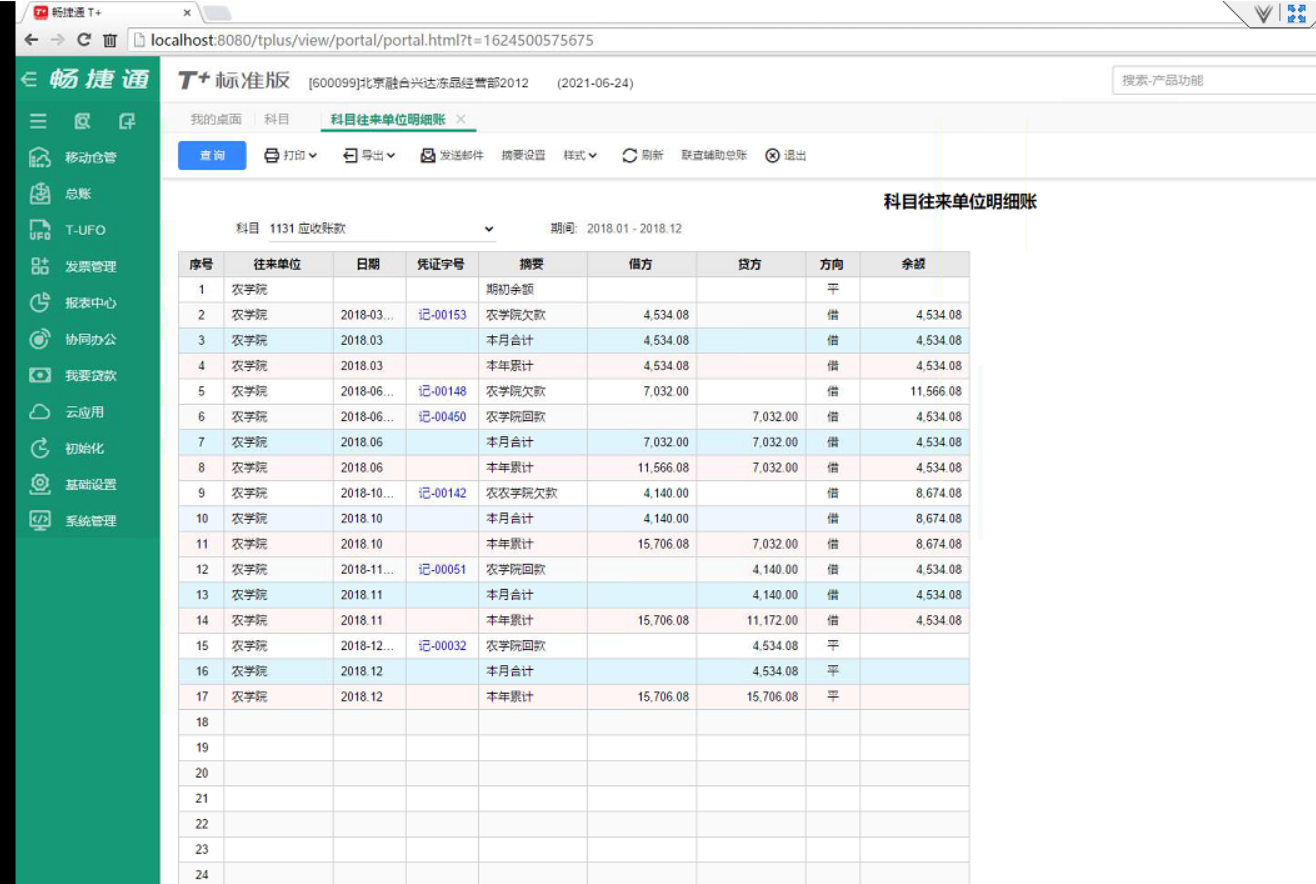The height and width of the screenshot is (884, 1316).
Task: Click the 方向 column header
Action: coord(832,265)
